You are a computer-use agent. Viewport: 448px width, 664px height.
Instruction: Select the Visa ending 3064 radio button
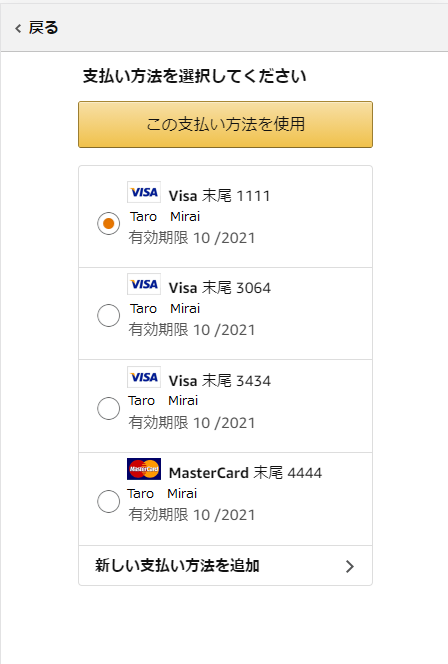pos(108,315)
